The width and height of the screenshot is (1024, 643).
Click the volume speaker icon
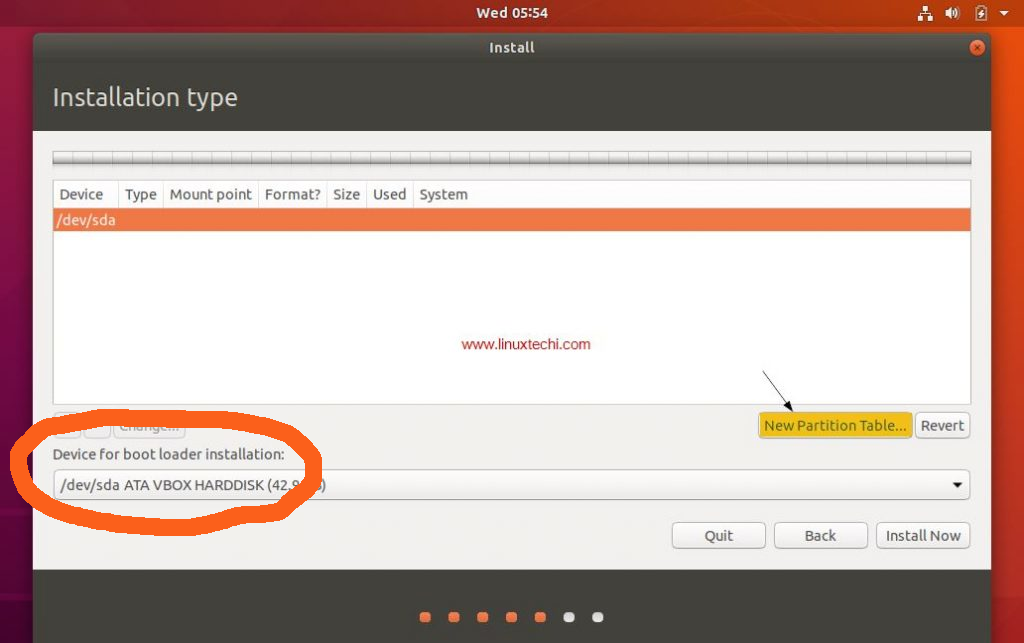click(952, 13)
